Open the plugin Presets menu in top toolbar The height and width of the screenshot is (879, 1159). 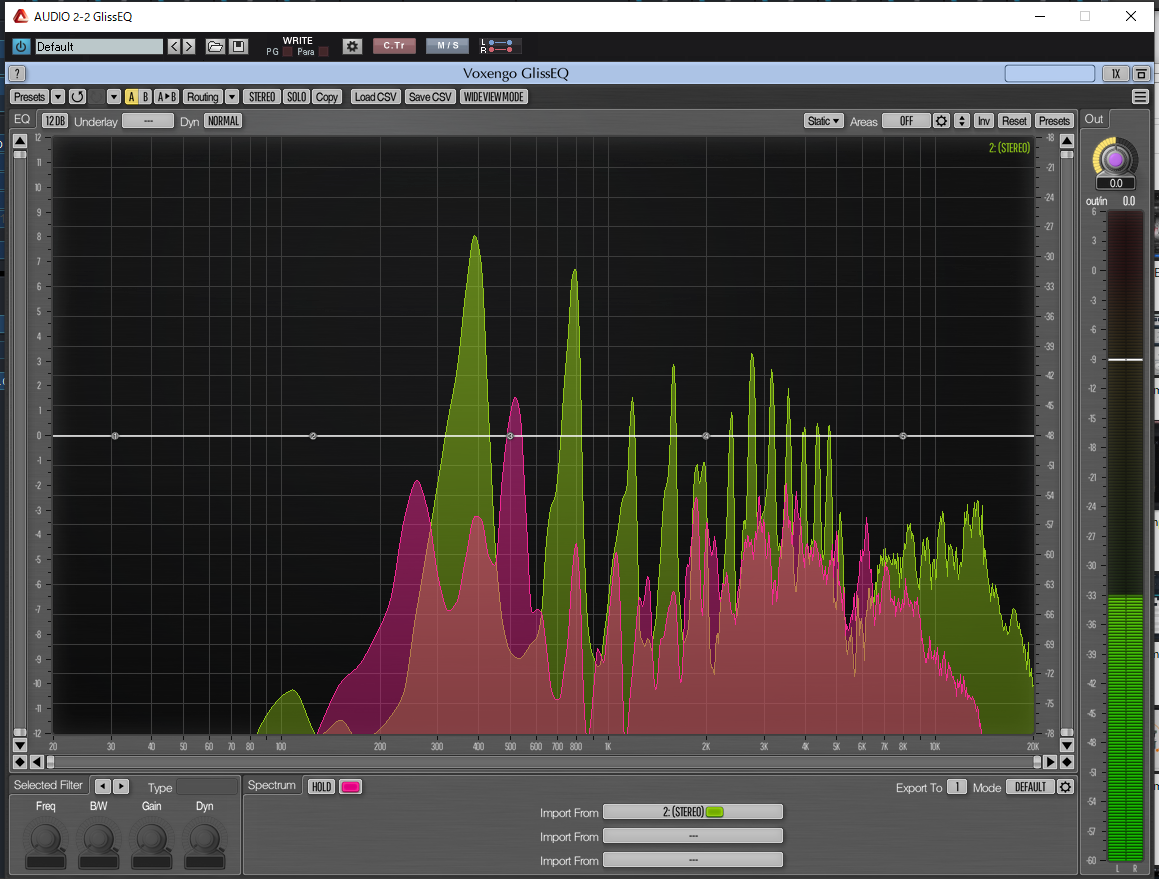pyautogui.click(x=30, y=97)
